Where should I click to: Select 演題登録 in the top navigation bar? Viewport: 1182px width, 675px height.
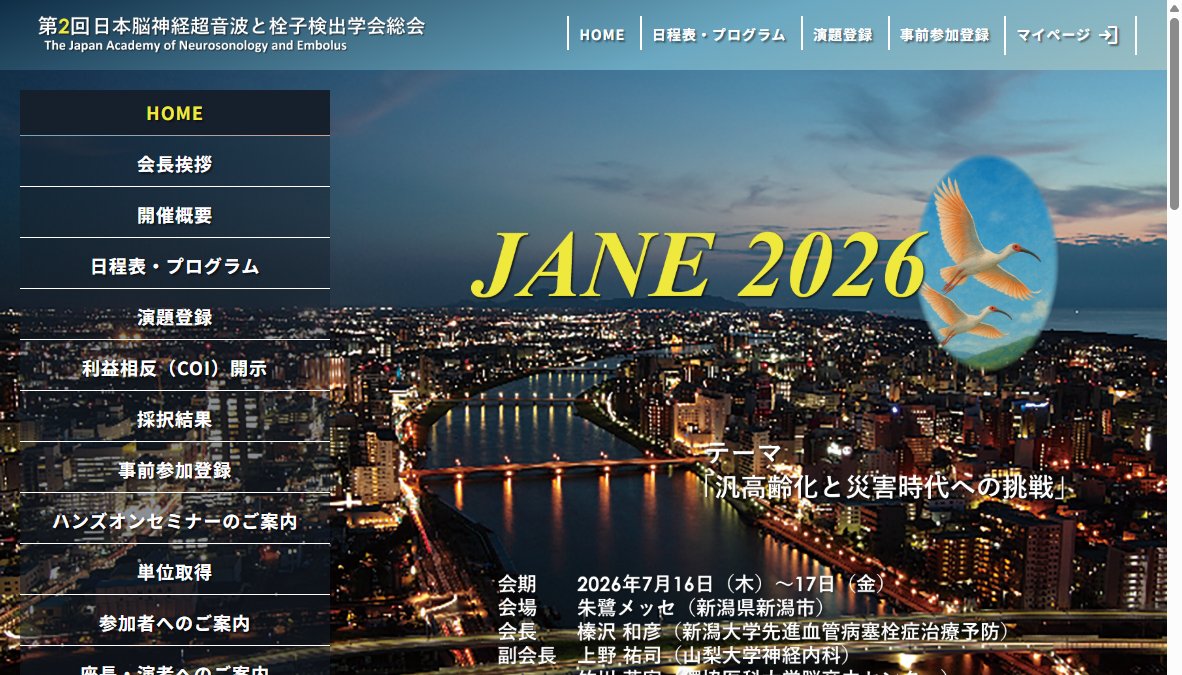point(843,35)
